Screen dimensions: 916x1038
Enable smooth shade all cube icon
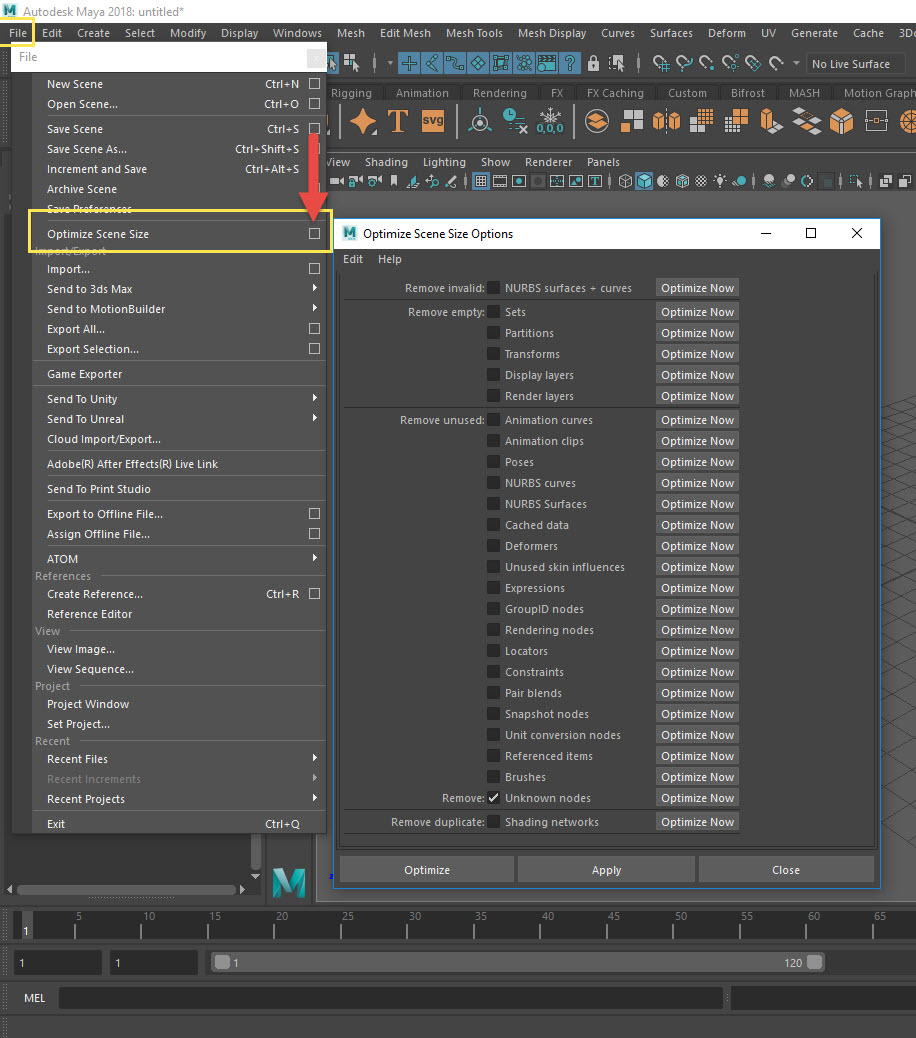coord(644,181)
